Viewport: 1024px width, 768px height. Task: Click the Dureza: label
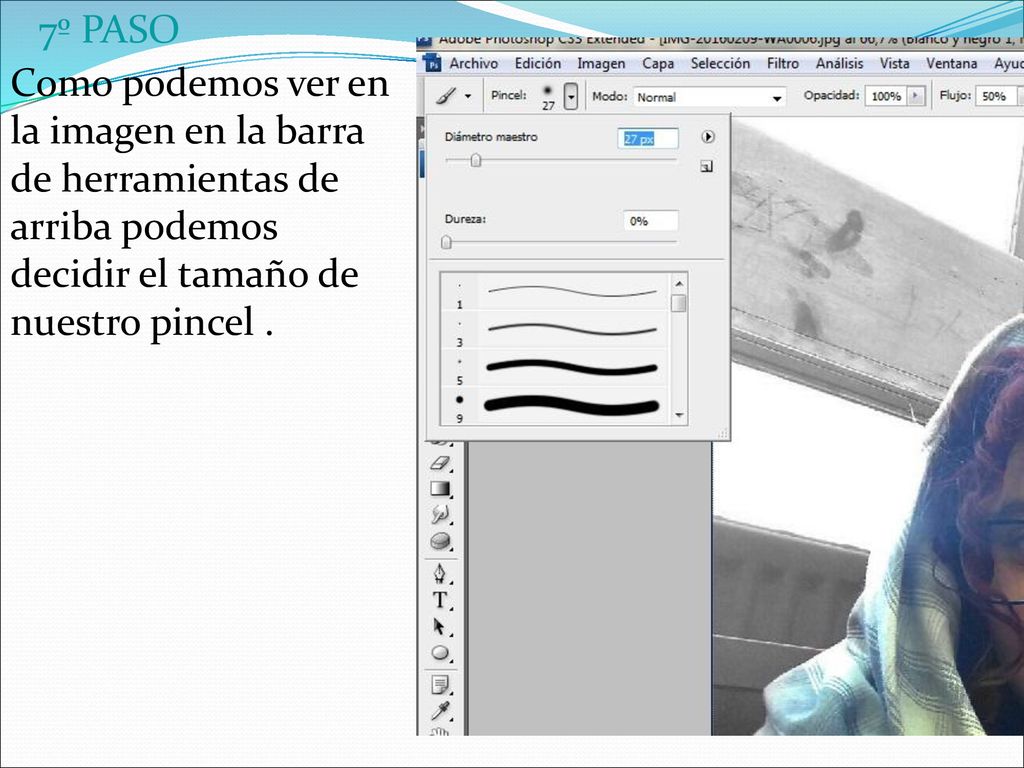pyautogui.click(x=465, y=219)
